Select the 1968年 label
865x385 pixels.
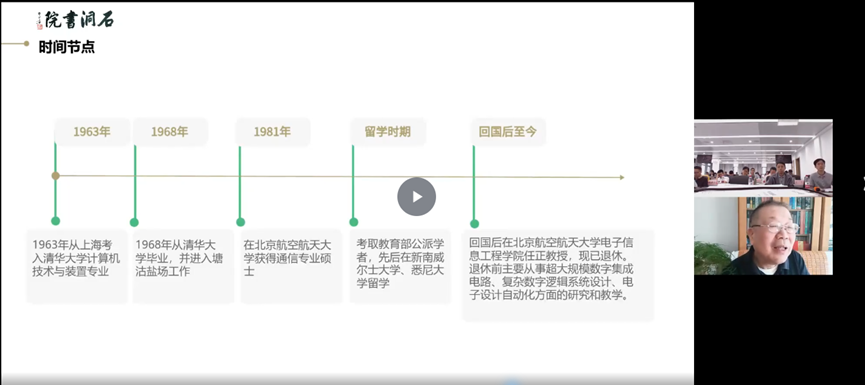[x=170, y=132]
